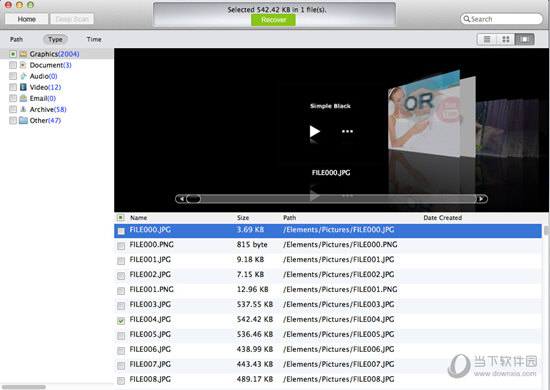Screen dimensions: 550x390
Task: Check the Email category checkbox
Action: pyautogui.click(x=13, y=98)
